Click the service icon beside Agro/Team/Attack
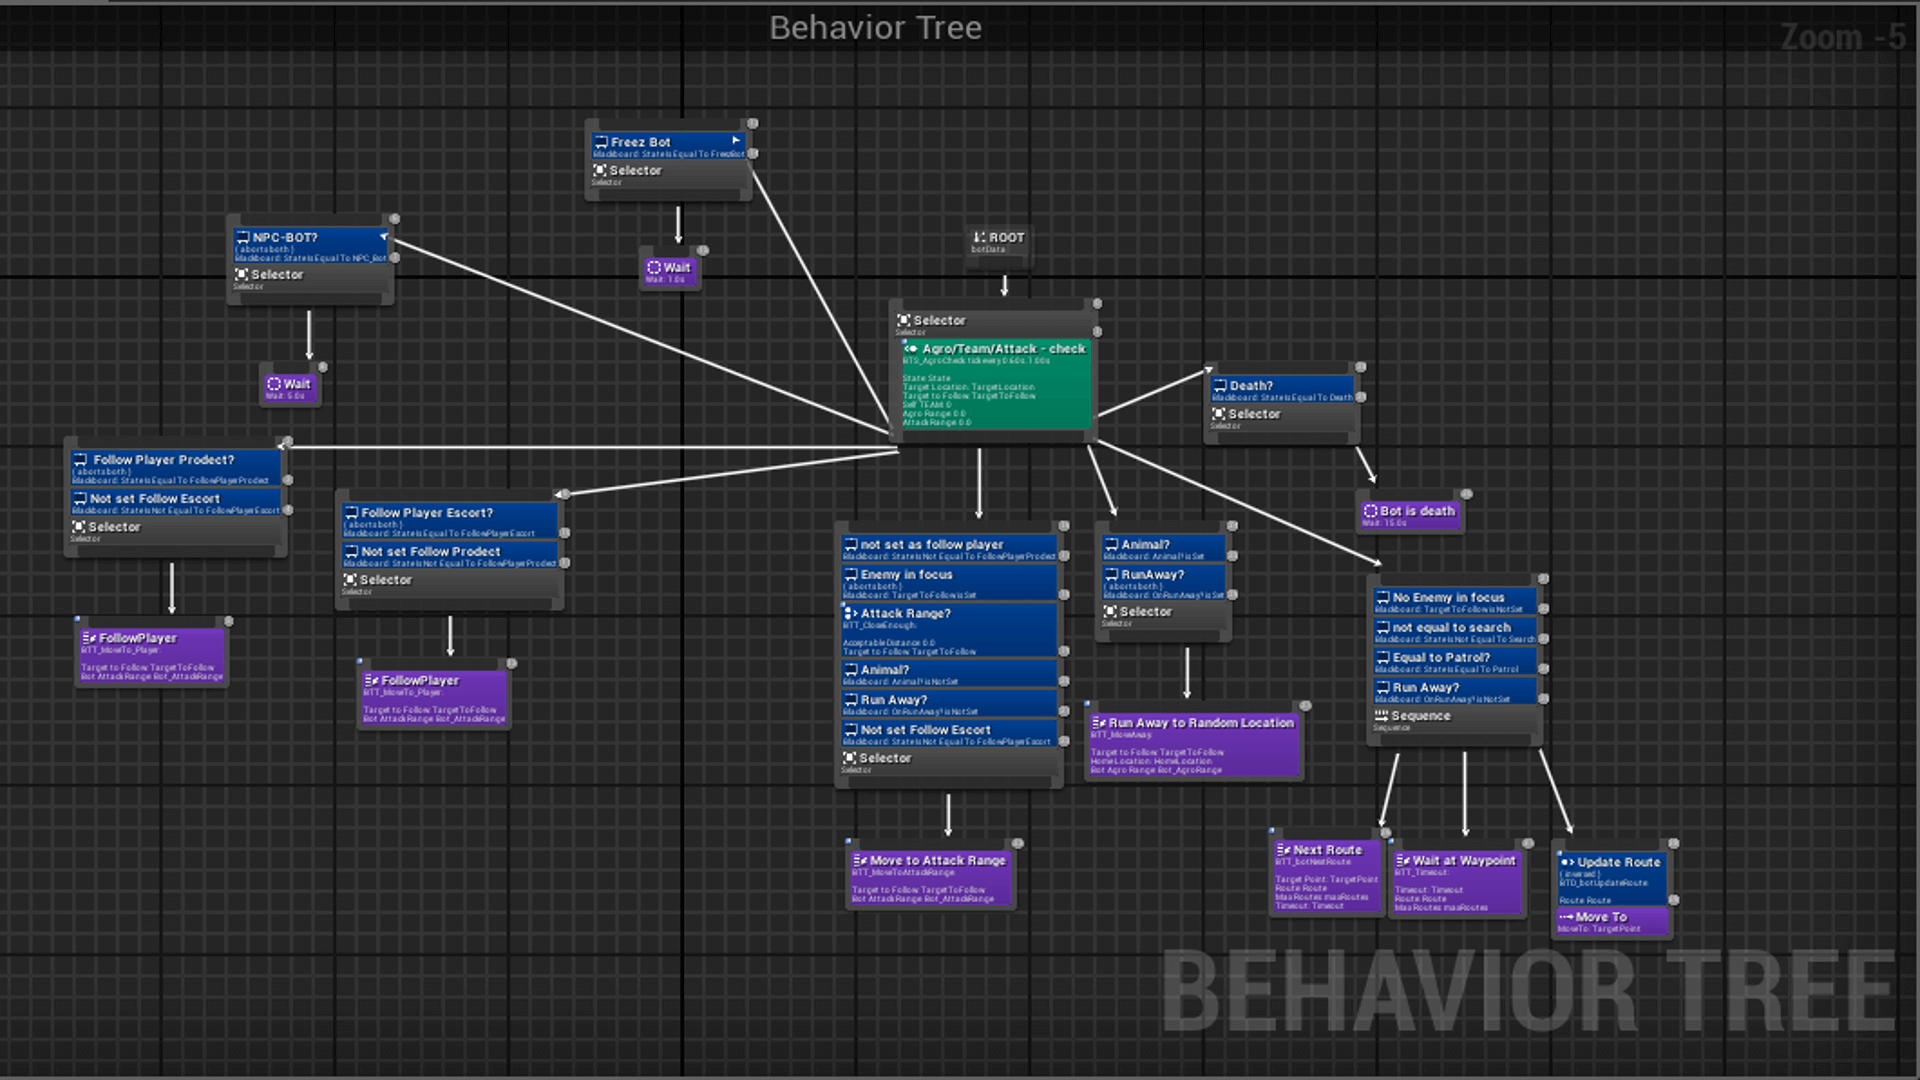 tap(910, 349)
